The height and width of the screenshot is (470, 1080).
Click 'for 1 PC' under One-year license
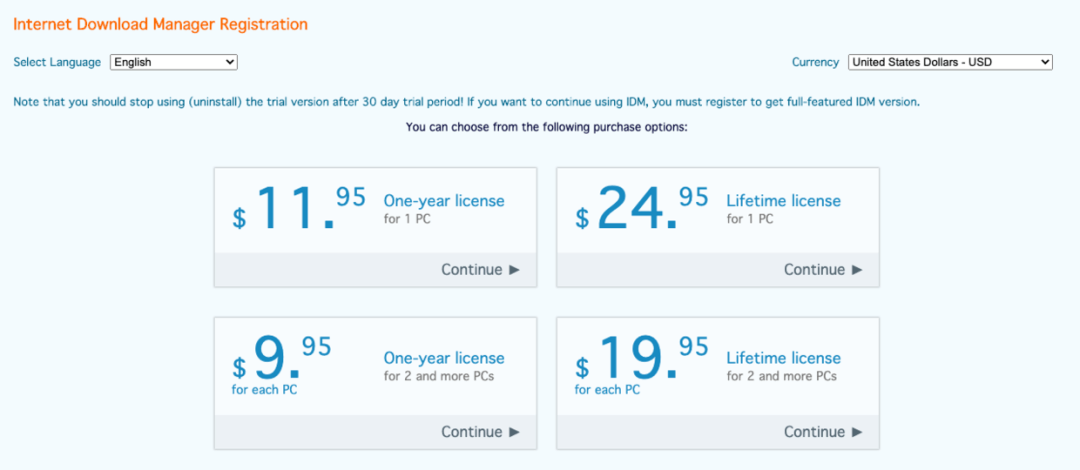pos(407,219)
